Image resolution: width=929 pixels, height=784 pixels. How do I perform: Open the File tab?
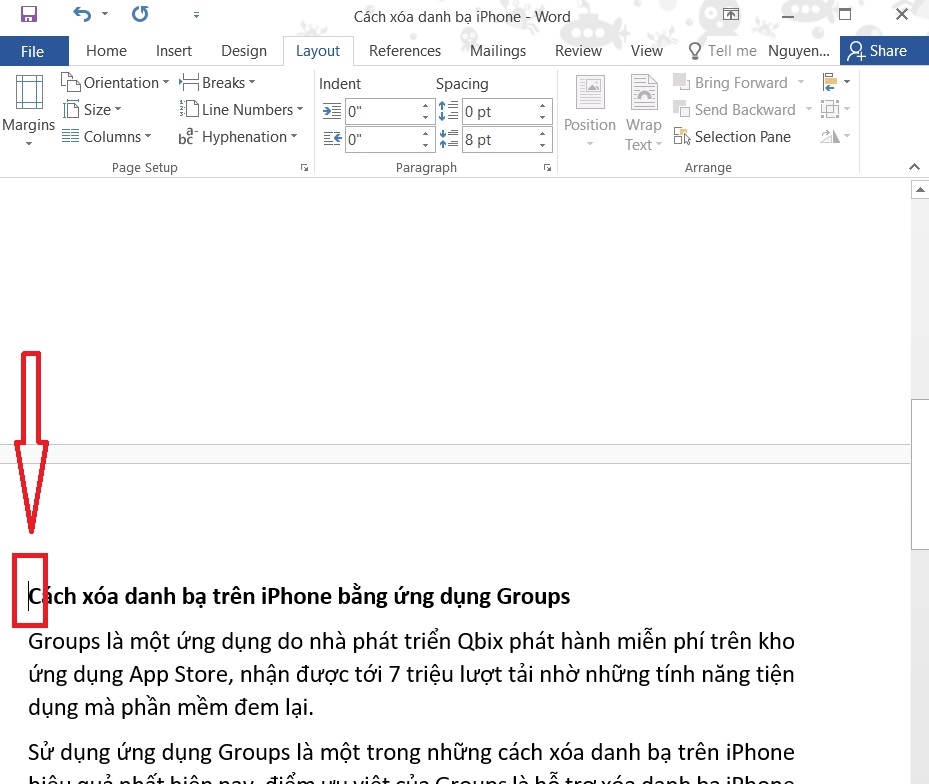[33, 52]
